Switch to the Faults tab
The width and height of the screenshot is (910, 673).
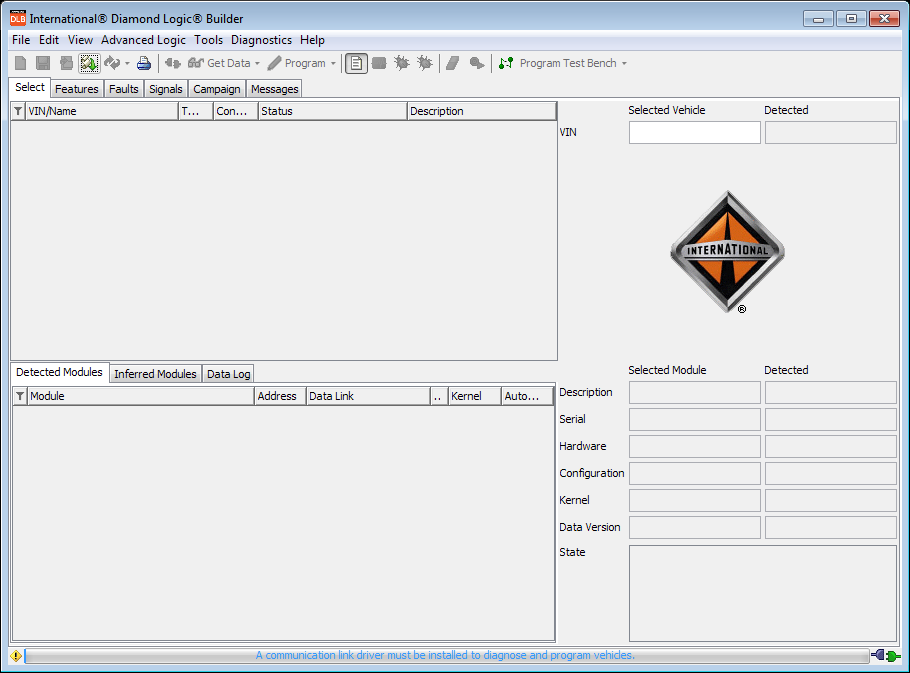click(x=123, y=88)
